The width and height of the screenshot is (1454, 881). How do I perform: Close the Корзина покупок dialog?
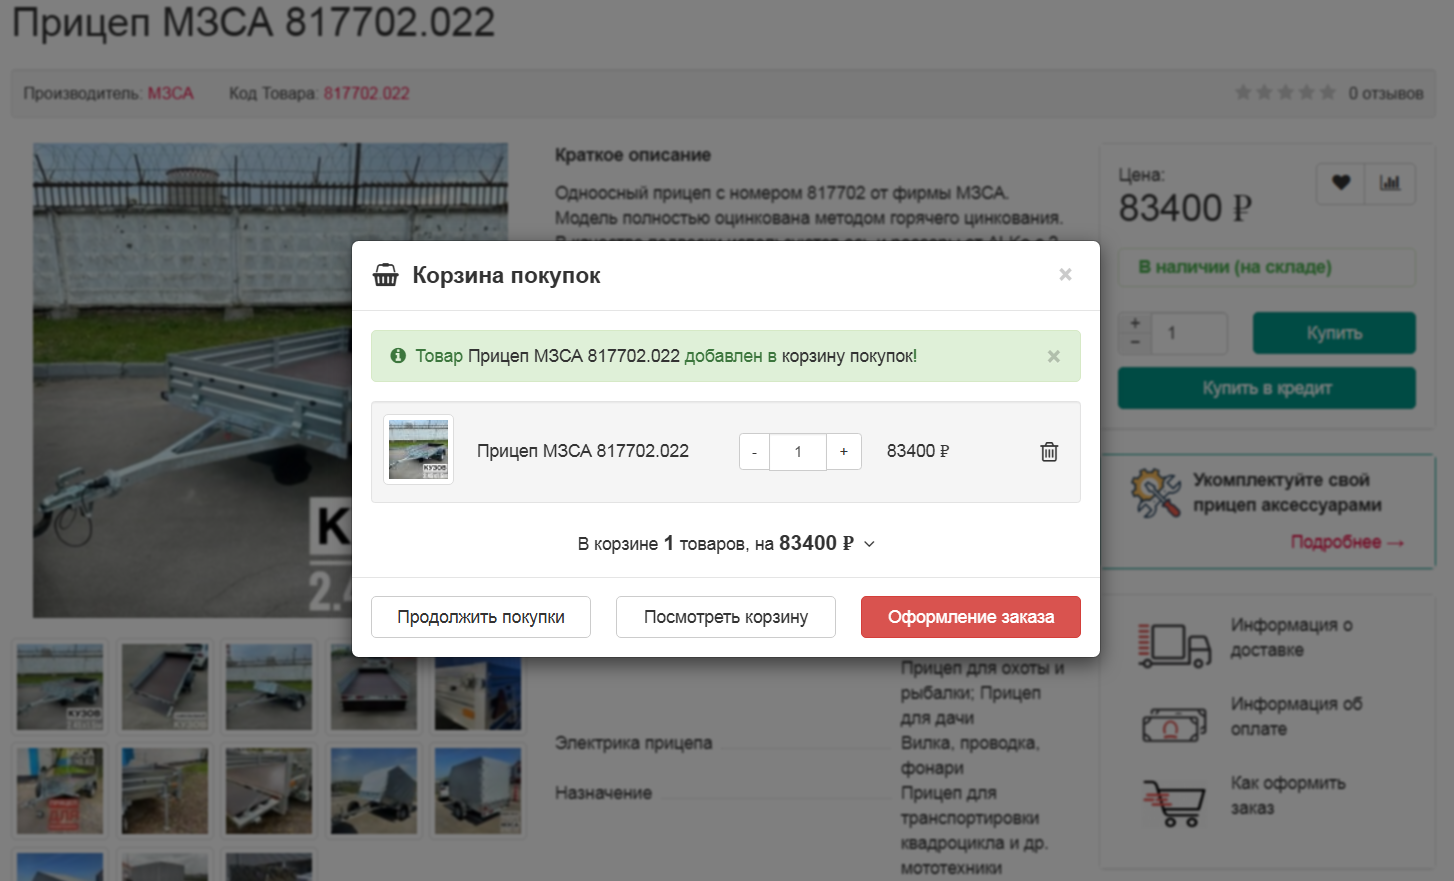coord(1065,275)
